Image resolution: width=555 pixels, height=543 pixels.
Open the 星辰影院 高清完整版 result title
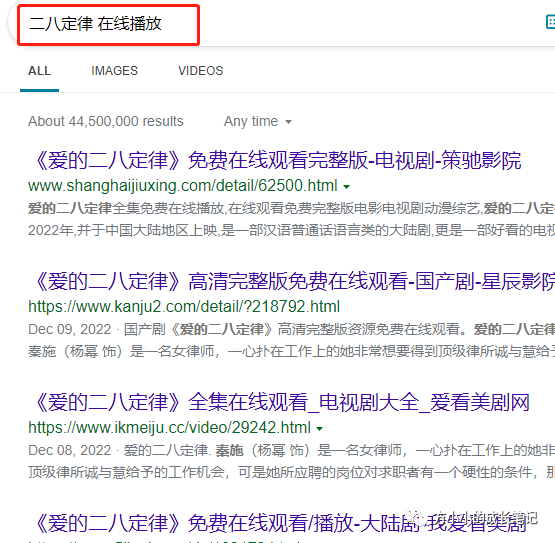294,282
